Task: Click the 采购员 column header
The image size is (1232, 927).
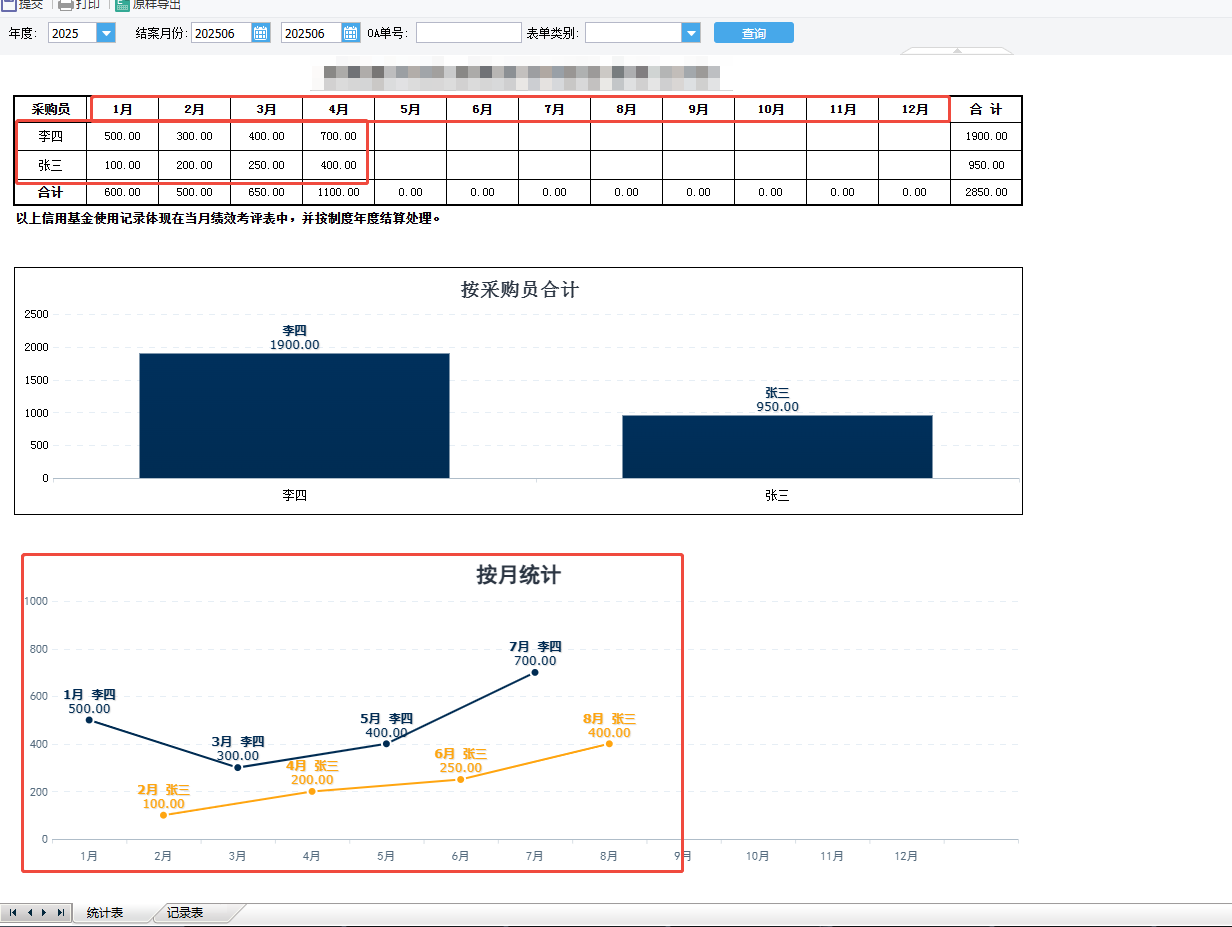Action: pos(51,109)
